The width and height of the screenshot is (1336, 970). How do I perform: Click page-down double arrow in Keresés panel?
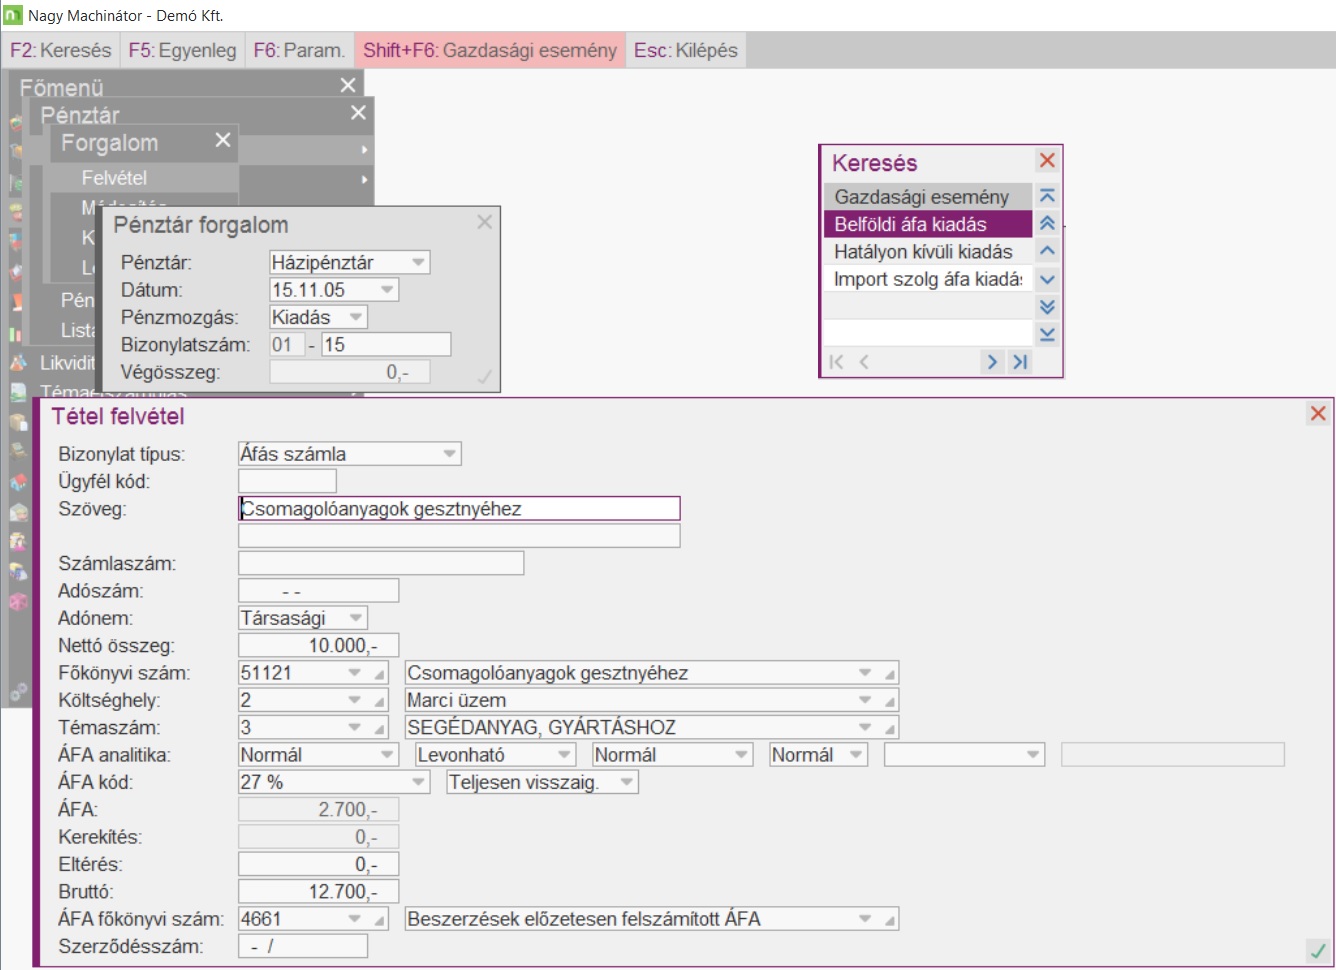pyautogui.click(x=1047, y=307)
